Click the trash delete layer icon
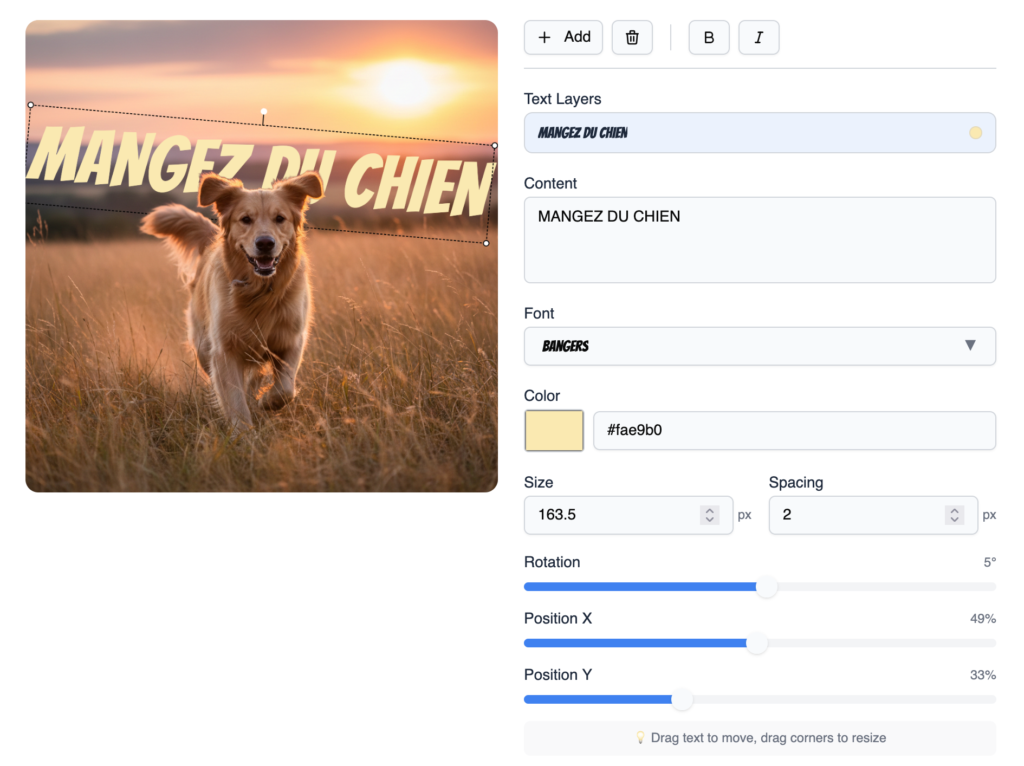This screenshot has width=1024, height=766. click(632, 38)
